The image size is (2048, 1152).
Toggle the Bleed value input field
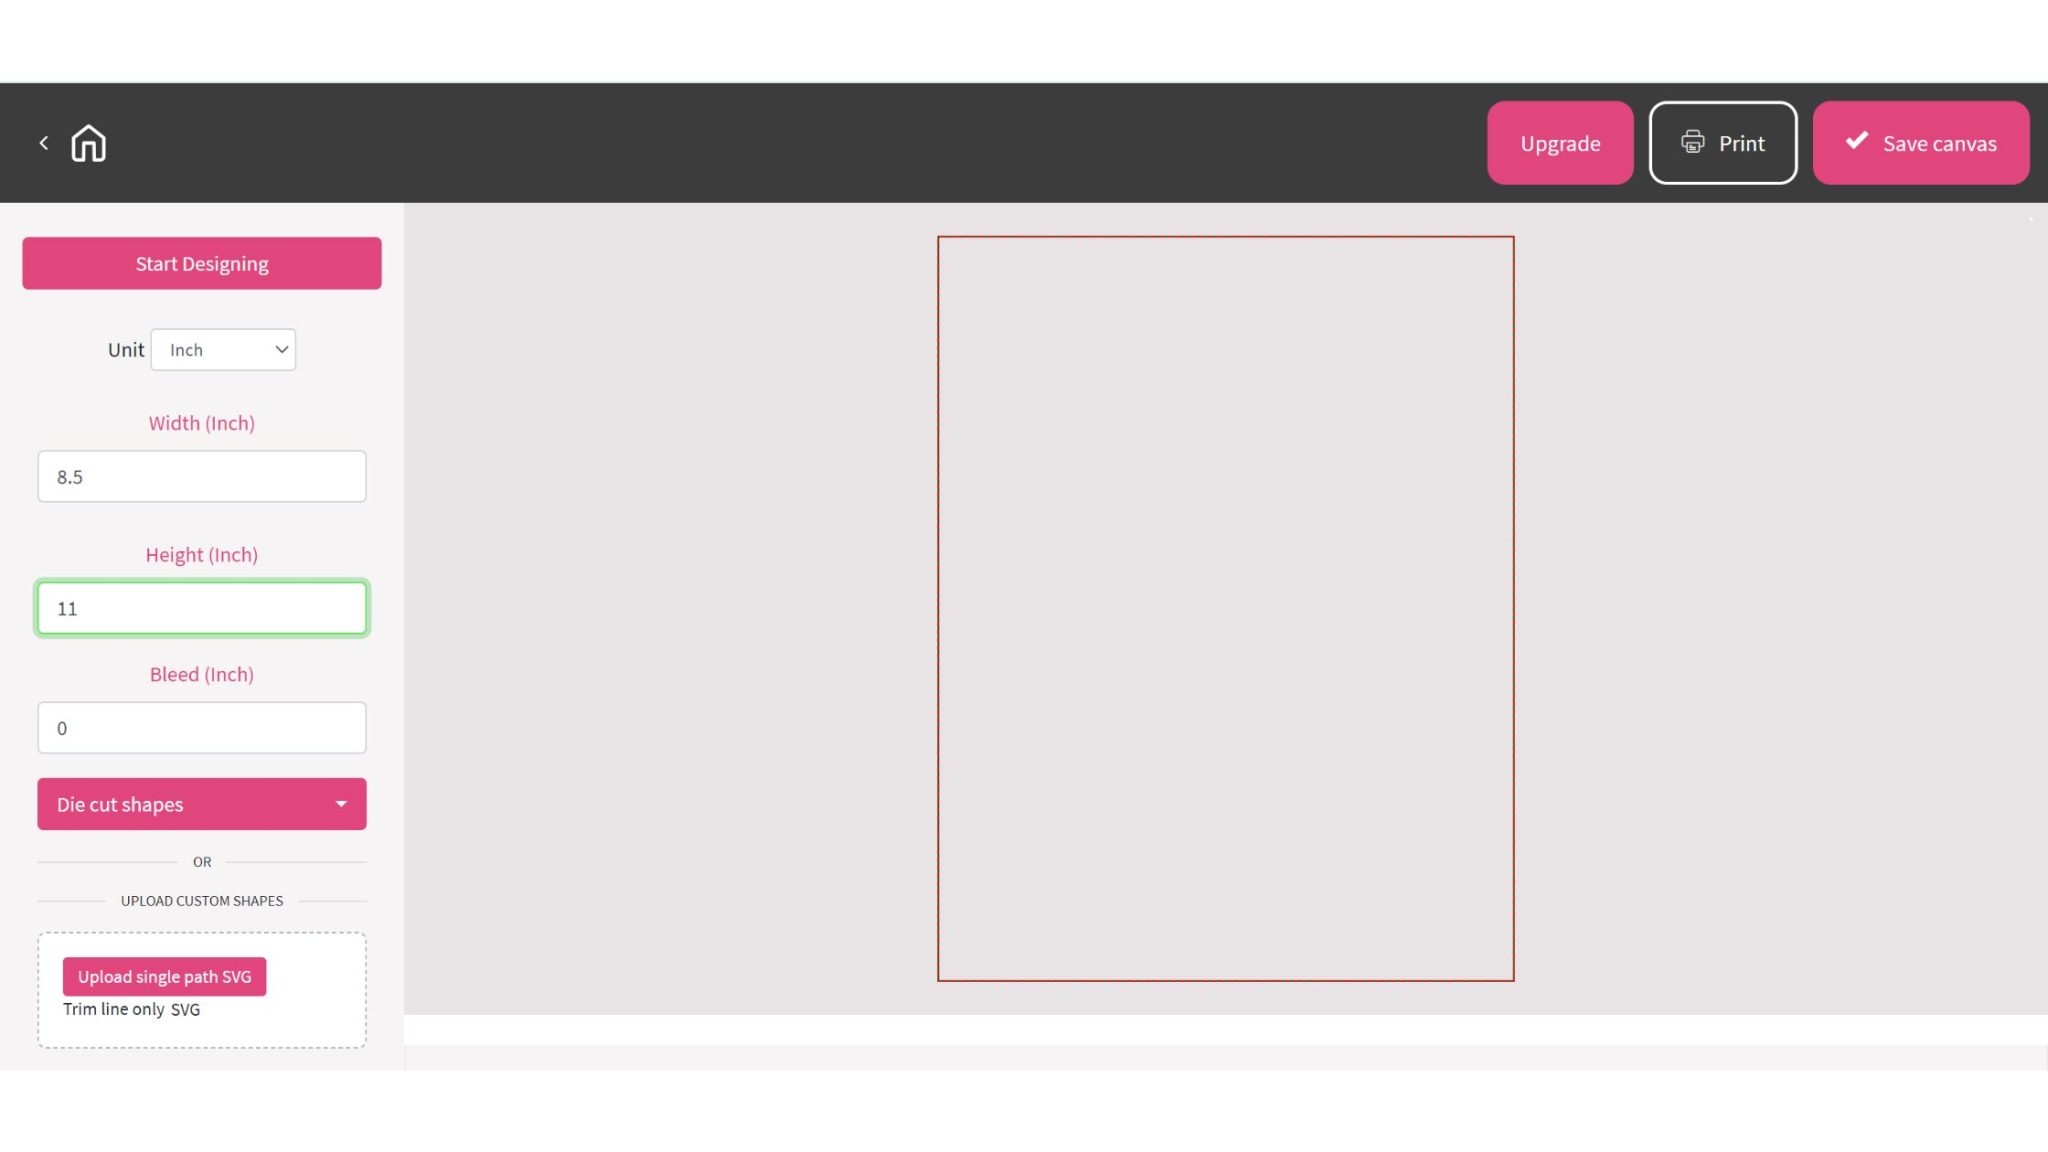[x=201, y=727]
